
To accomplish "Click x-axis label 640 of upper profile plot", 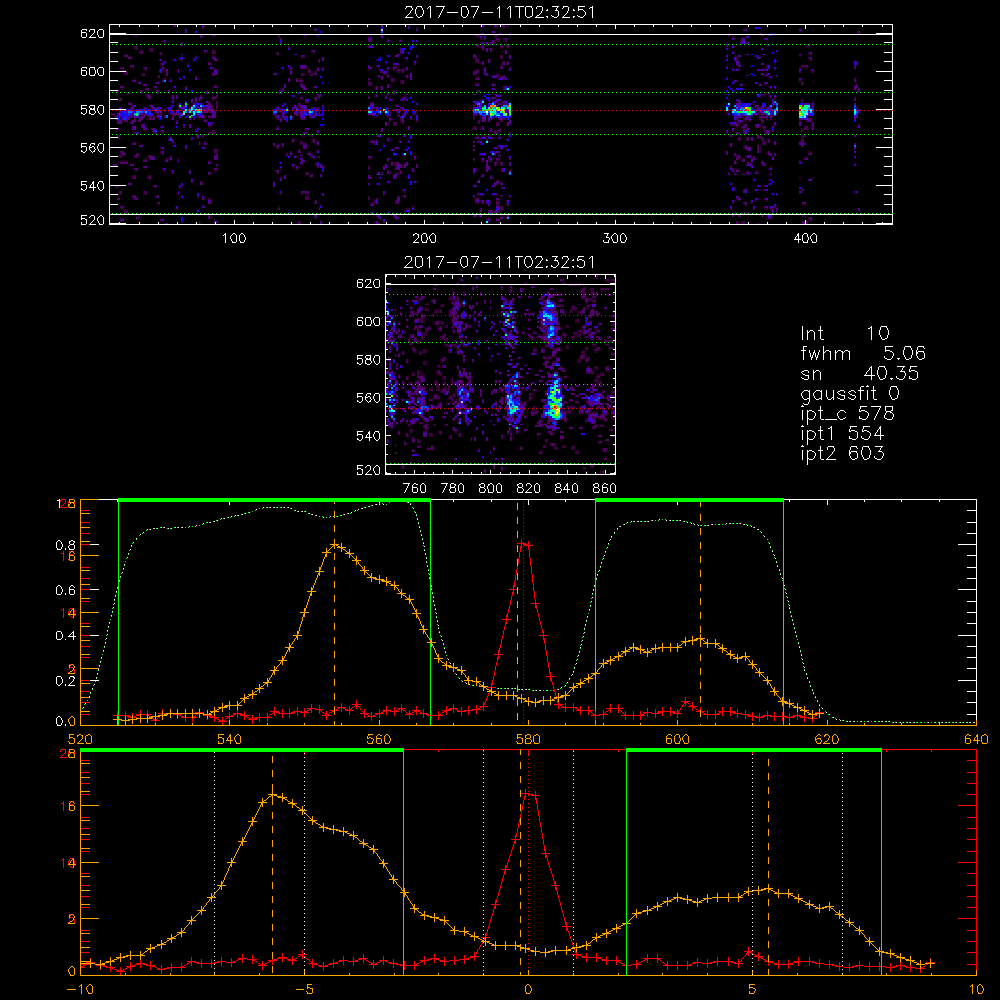I will coord(976,739).
